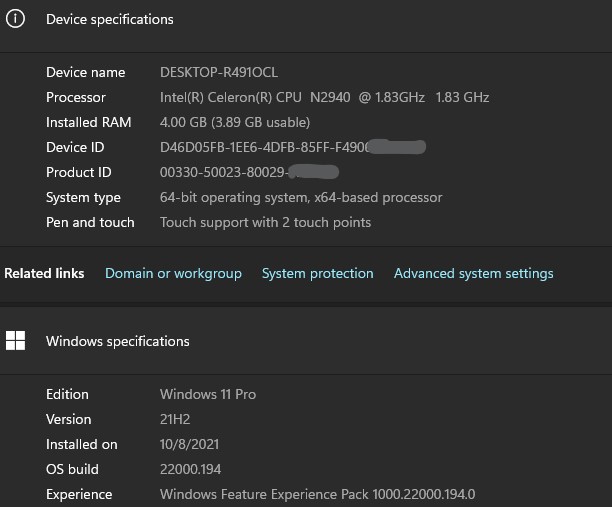This screenshot has width=612, height=507.
Task: Click the System type label
Action: pyautogui.click(x=83, y=198)
